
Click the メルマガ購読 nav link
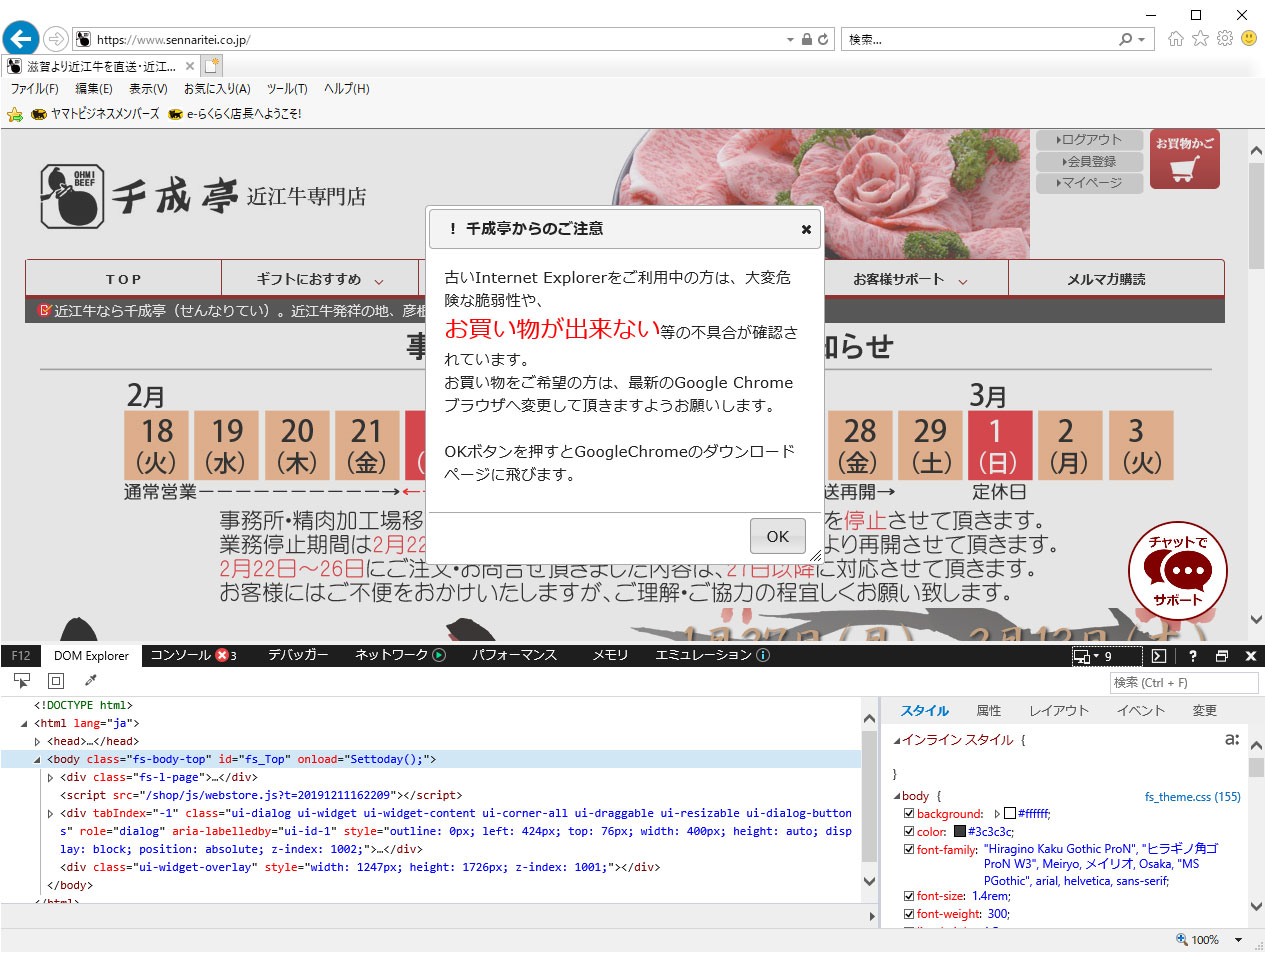(x=1106, y=279)
